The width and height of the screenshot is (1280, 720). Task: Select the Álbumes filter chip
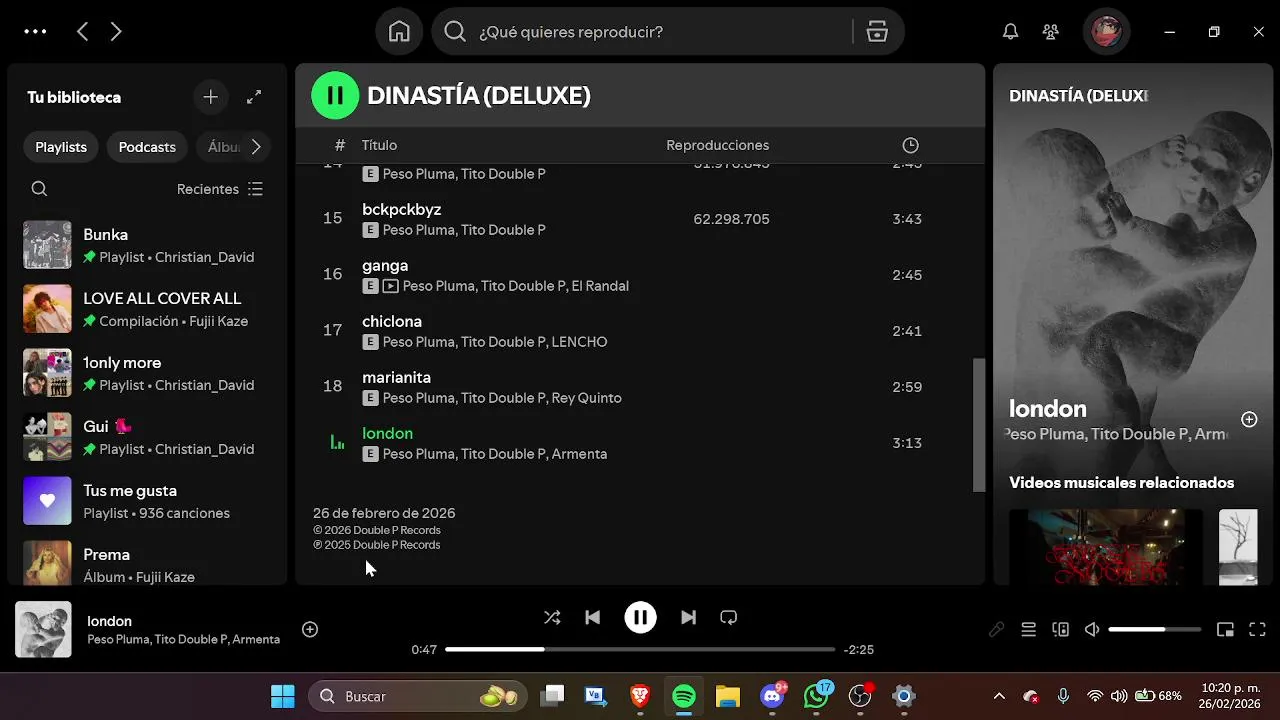(220, 147)
